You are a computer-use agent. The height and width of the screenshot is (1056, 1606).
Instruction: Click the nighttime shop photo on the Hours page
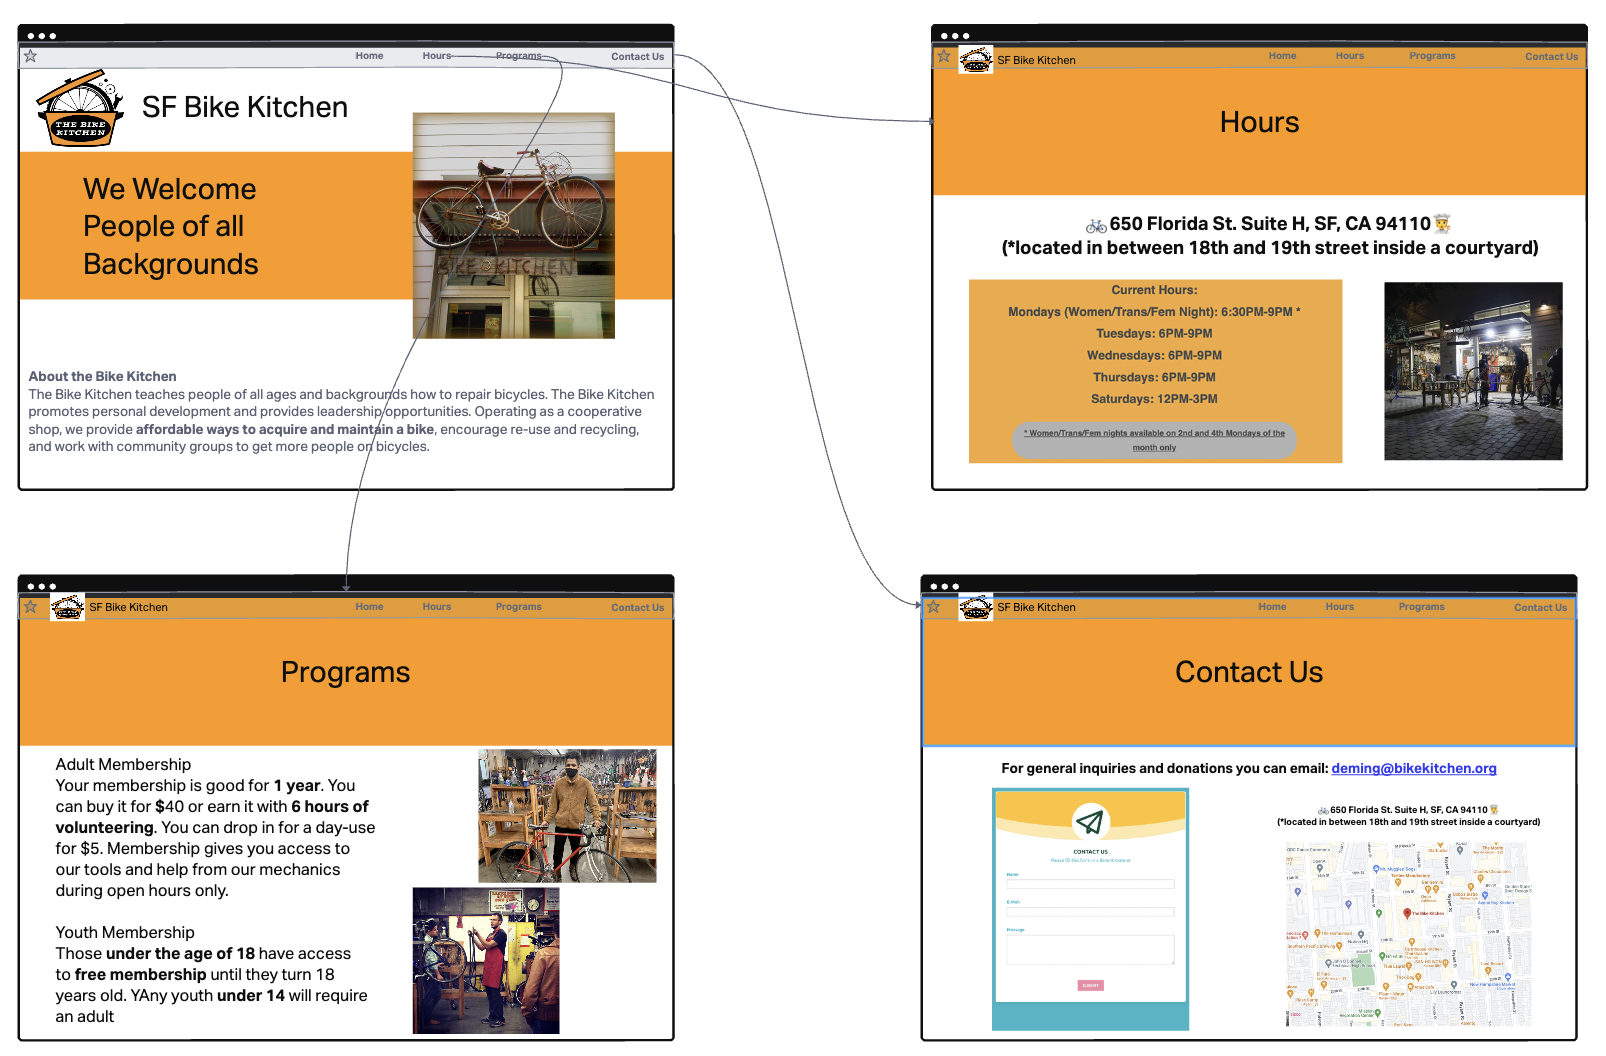point(1472,371)
